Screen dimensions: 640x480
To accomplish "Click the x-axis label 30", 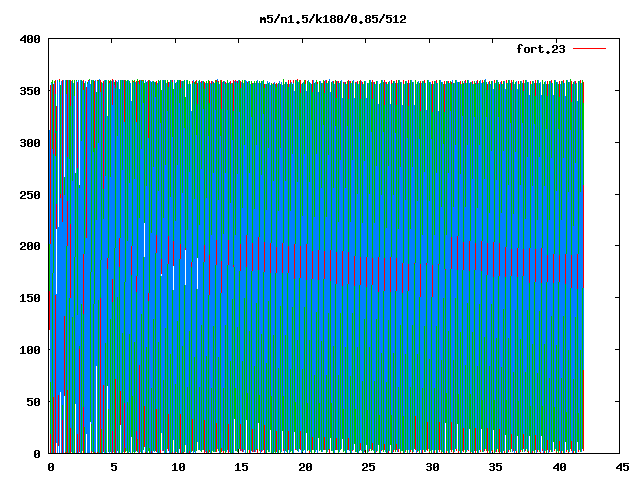I will (432, 467).
